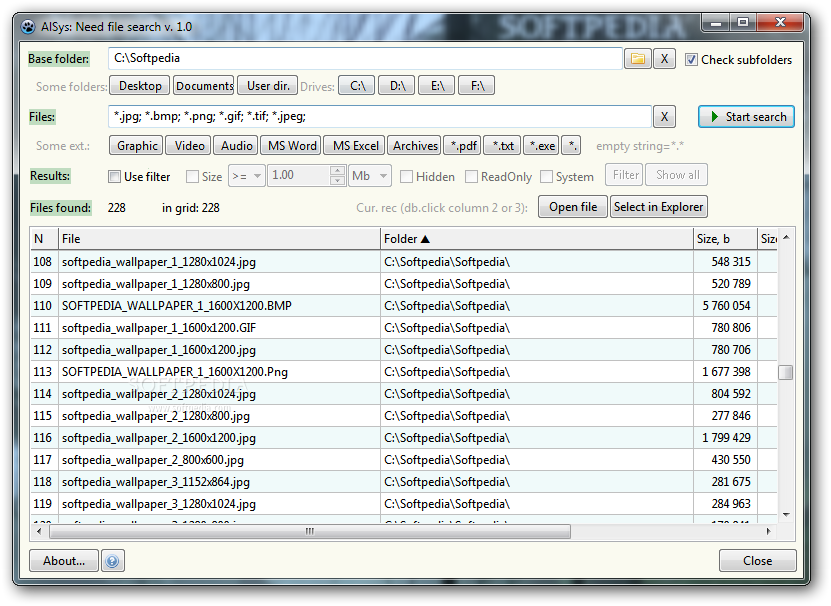Clear the Files mask field with X
The width and height of the screenshot is (831, 606).
(664, 117)
